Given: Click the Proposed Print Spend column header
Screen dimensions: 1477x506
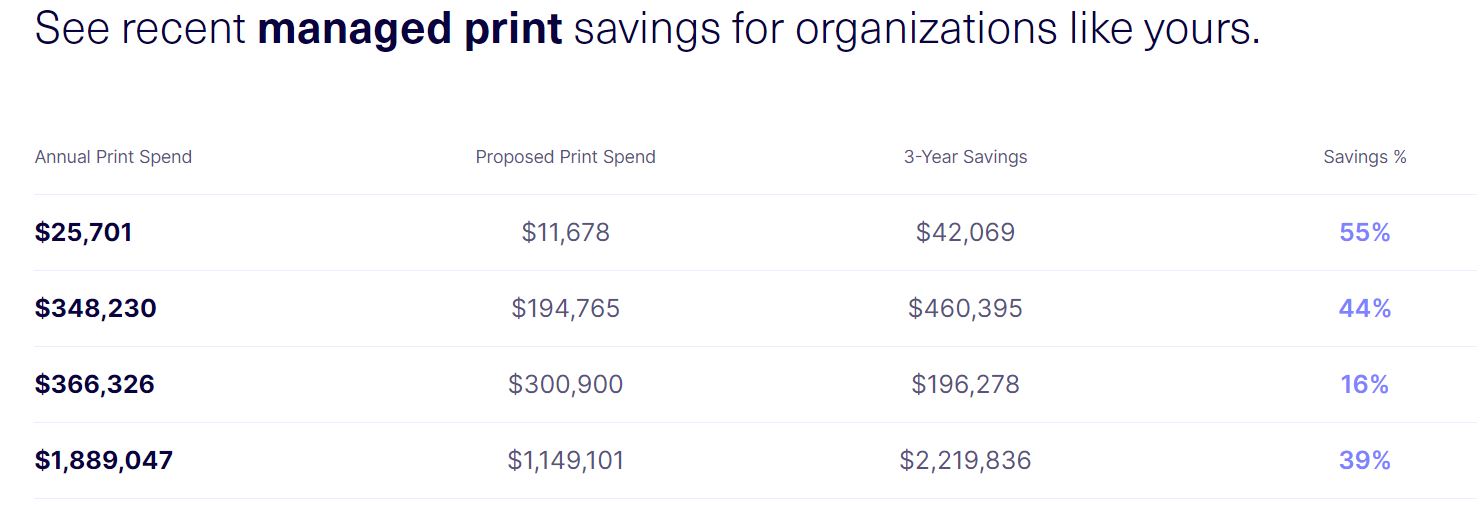Looking at the screenshot, I should tap(566, 157).
